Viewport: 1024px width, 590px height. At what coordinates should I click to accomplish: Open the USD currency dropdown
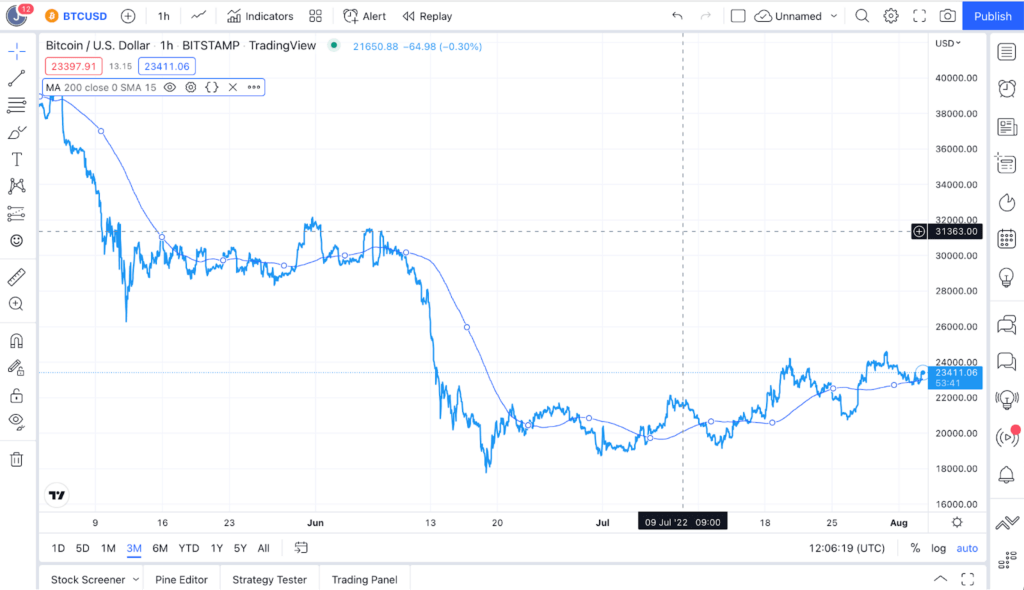tap(948, 43)
